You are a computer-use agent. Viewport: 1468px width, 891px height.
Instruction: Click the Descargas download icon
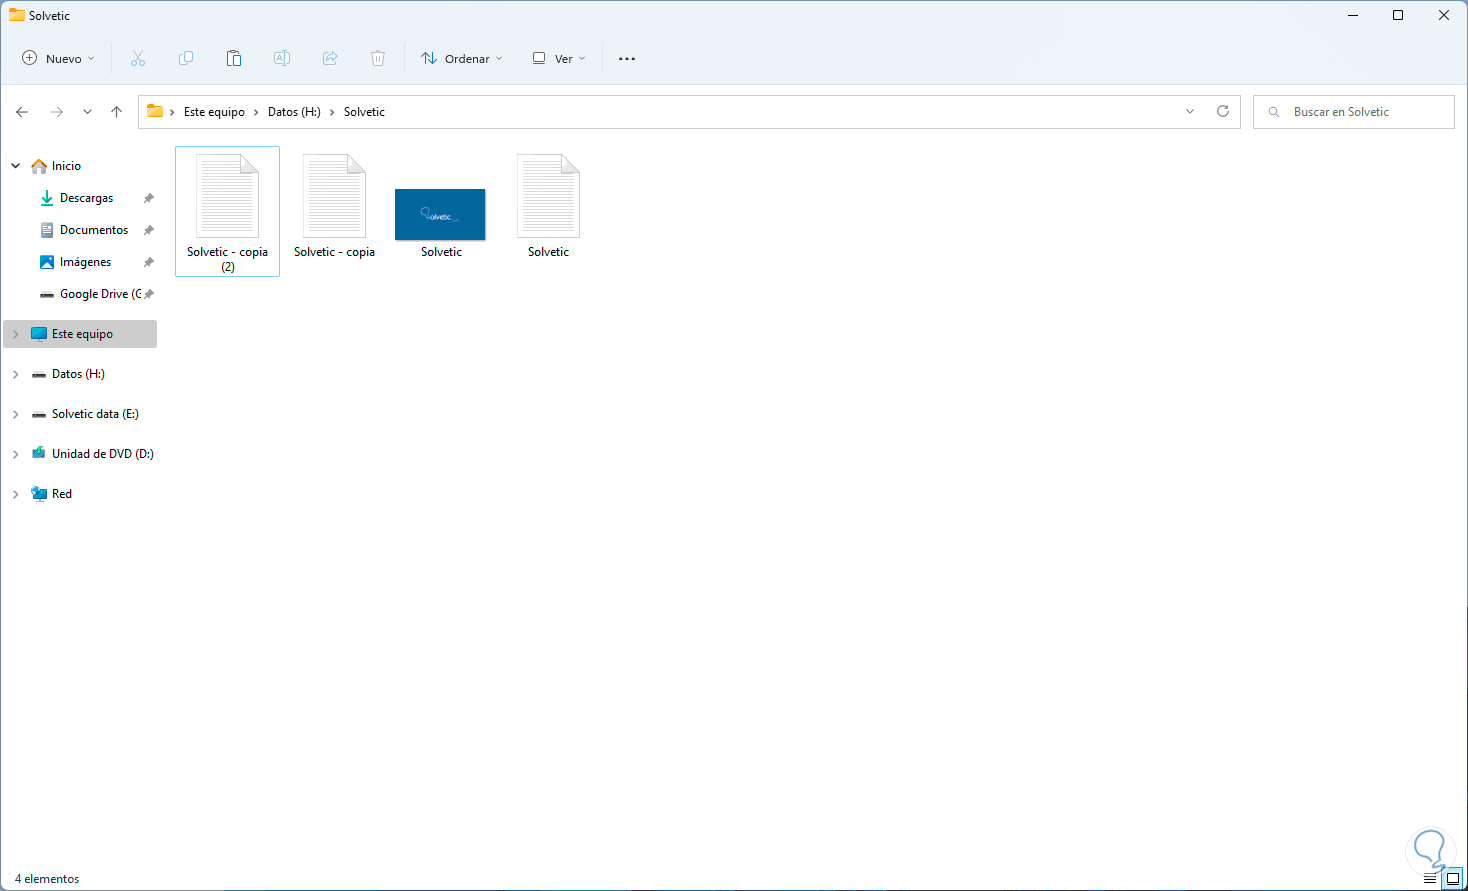(47, 198)
